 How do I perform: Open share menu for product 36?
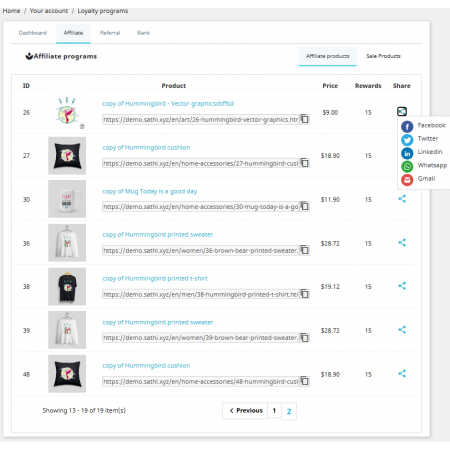(x=402, y=242)
